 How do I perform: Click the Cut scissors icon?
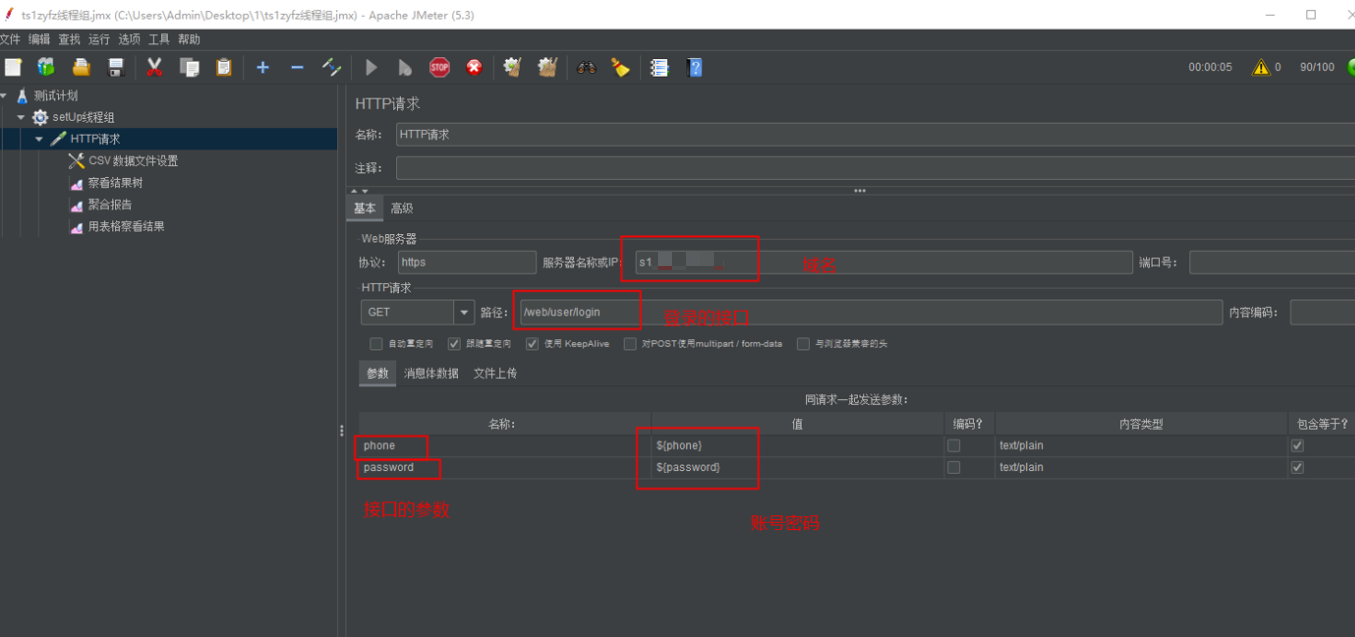pyautogui.click(x=155, y=67)
